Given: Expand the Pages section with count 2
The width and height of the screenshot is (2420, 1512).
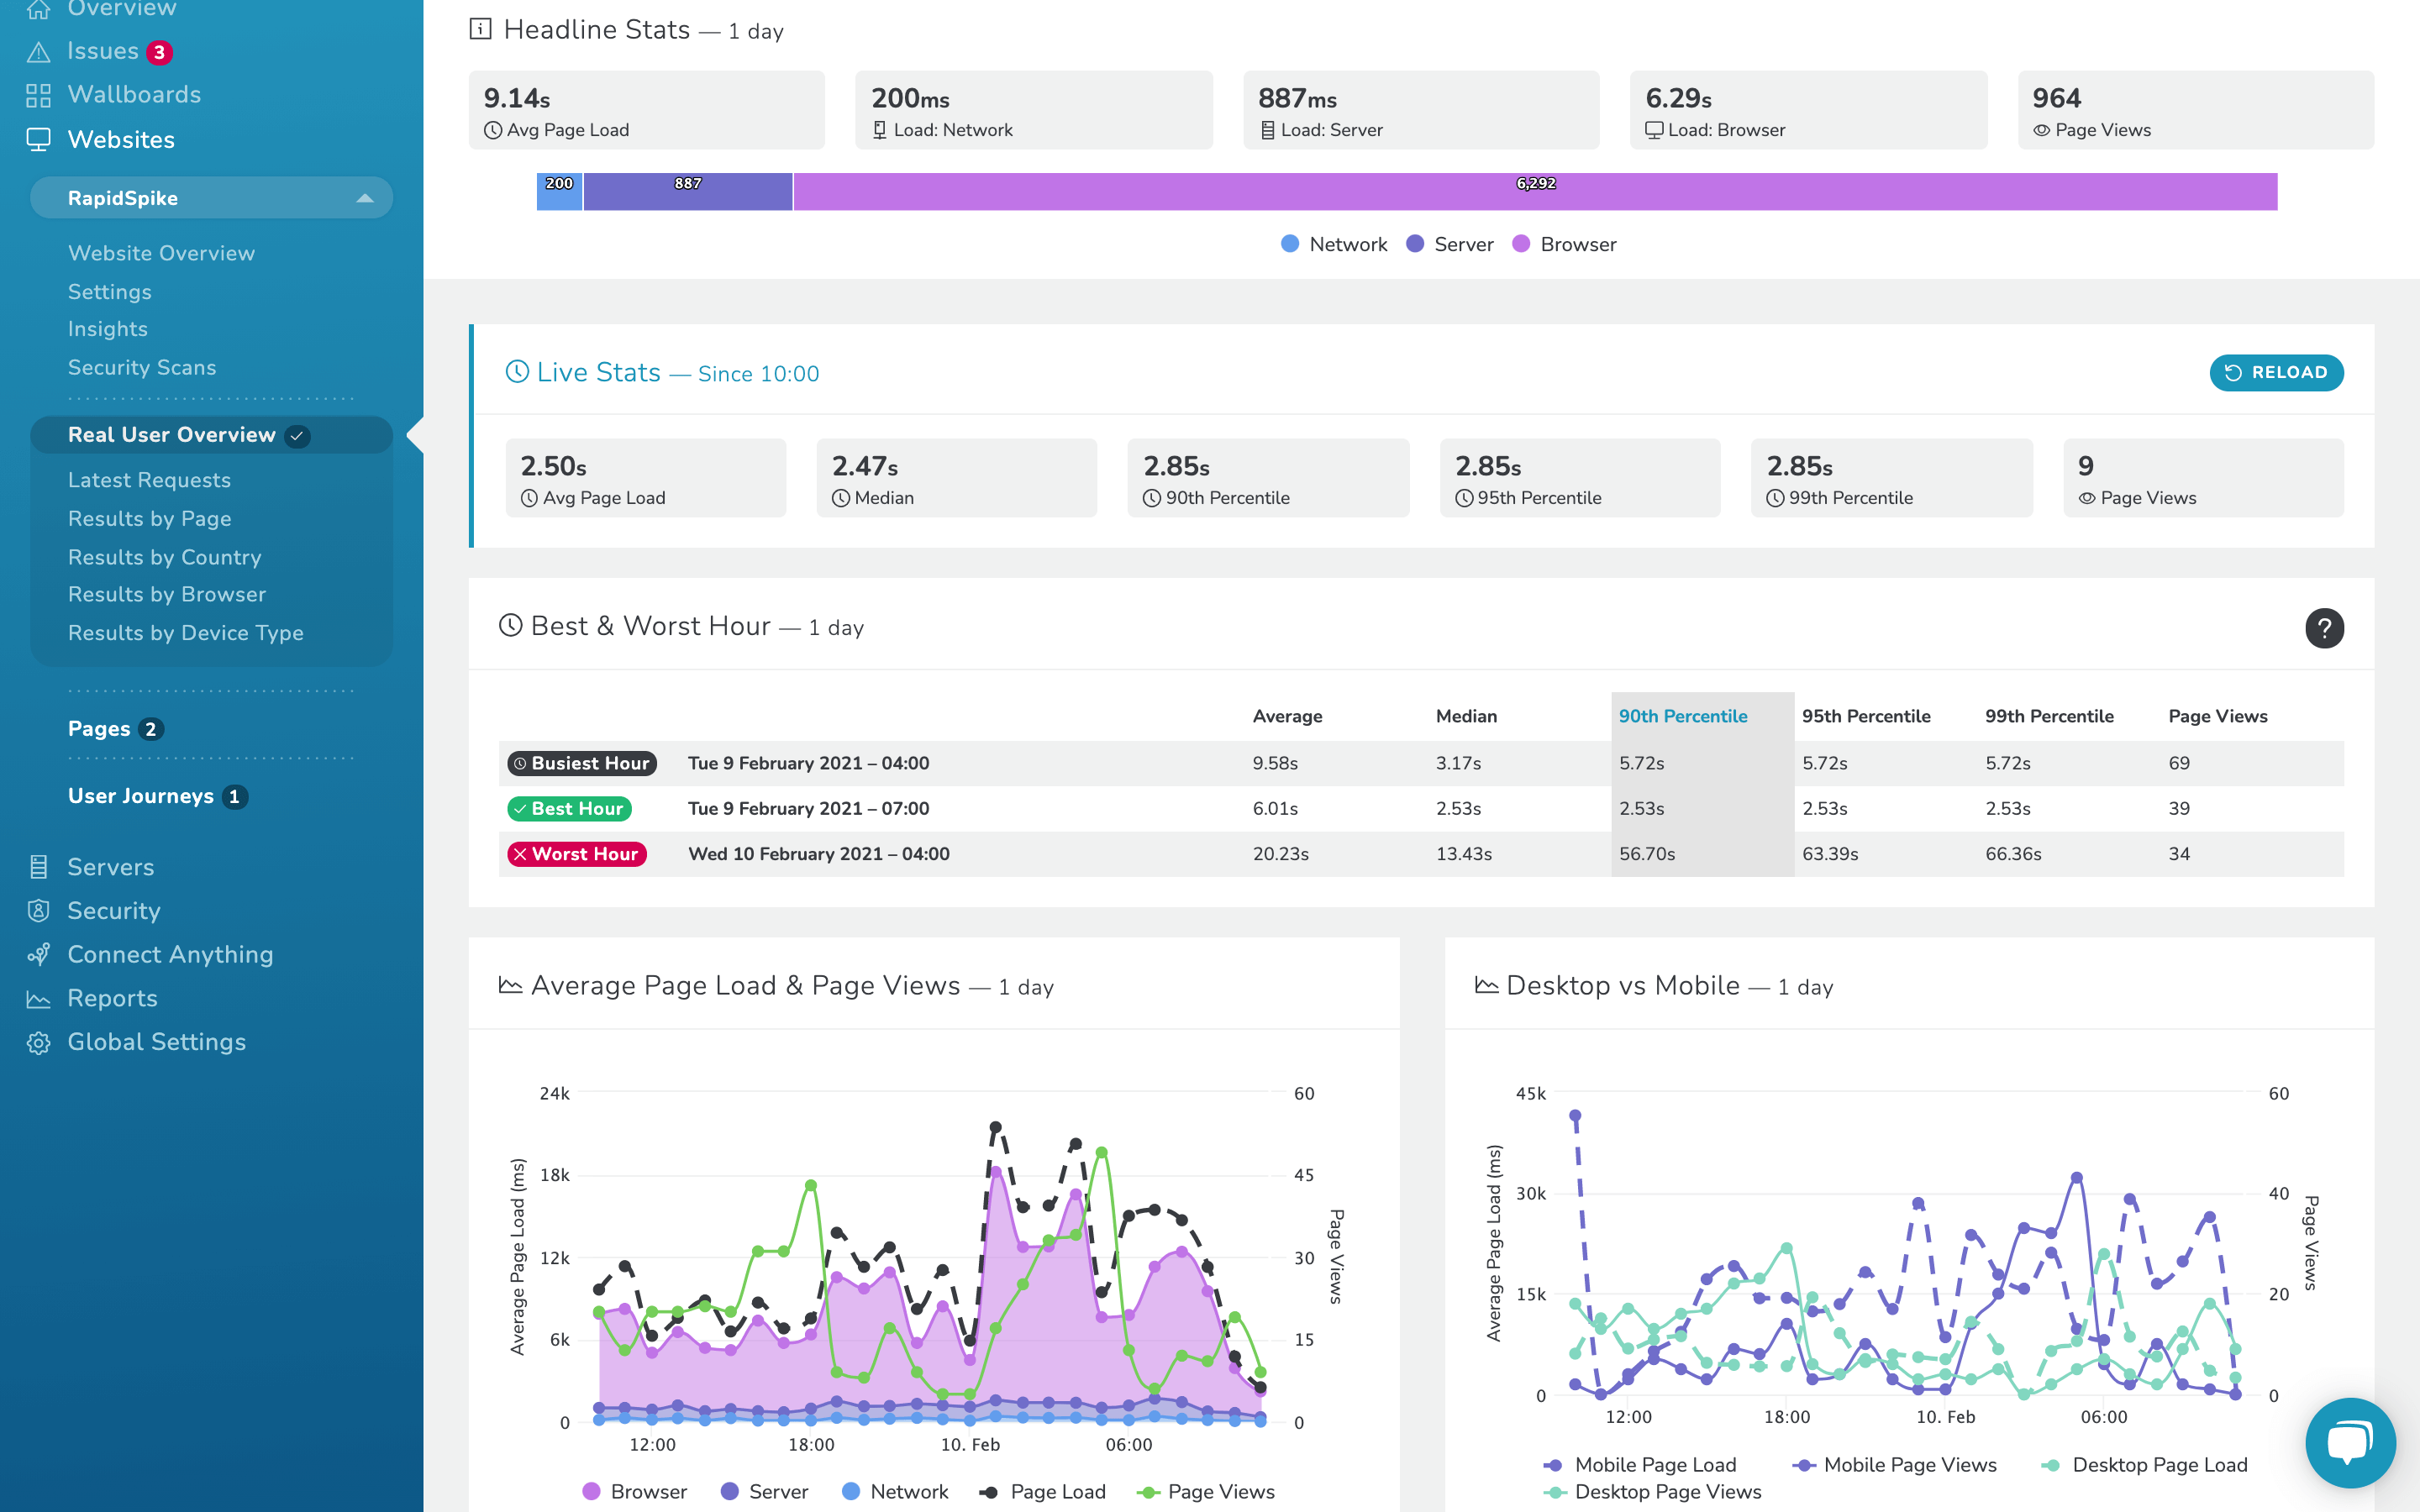Looking at the screenshot, I should click(x=113, y=728).
